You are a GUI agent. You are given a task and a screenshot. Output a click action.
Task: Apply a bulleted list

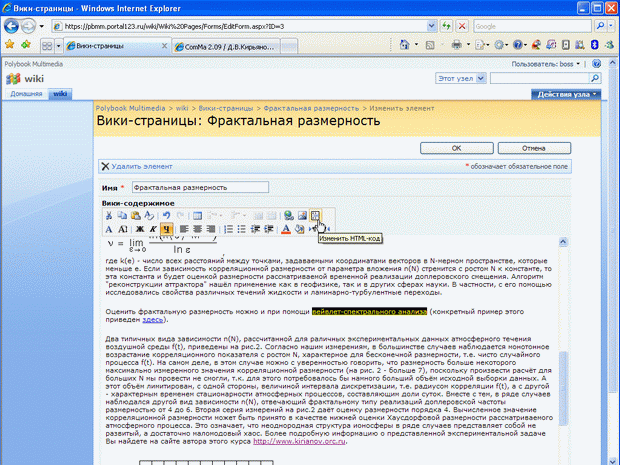pos(242,229)
